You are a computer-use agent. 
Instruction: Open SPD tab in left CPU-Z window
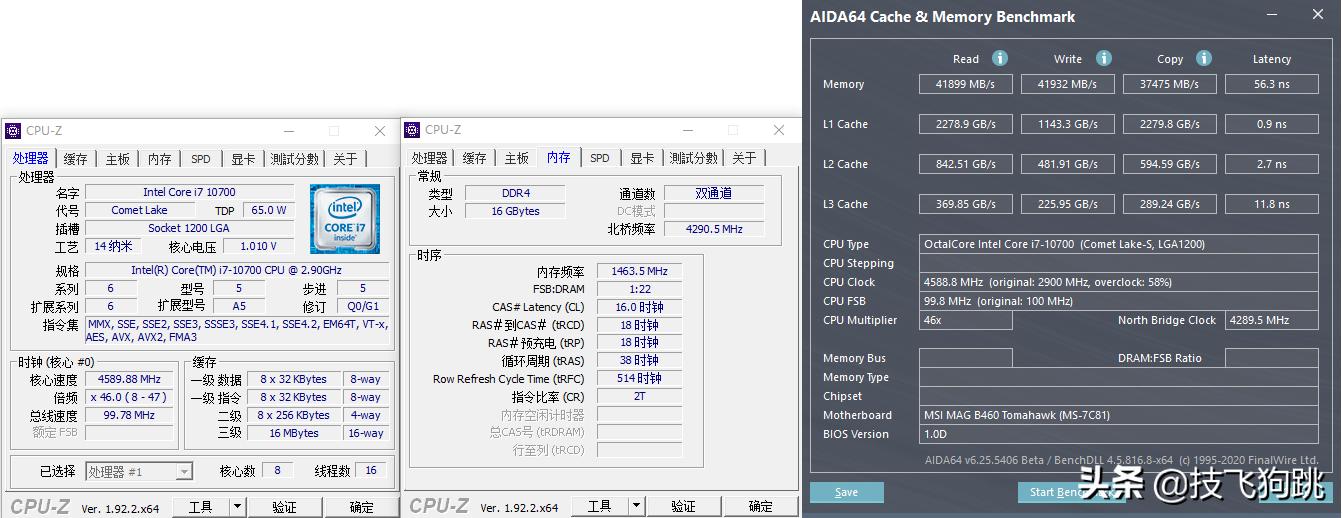click(x=201, y=159)
